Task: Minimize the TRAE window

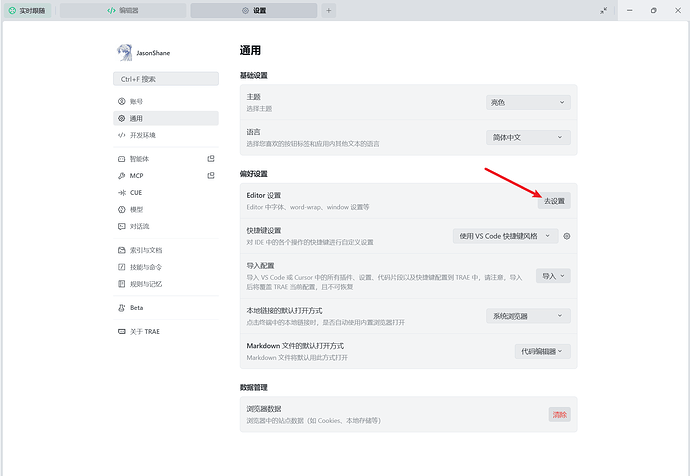Action: pyautogui.click(x=630, y=11)
